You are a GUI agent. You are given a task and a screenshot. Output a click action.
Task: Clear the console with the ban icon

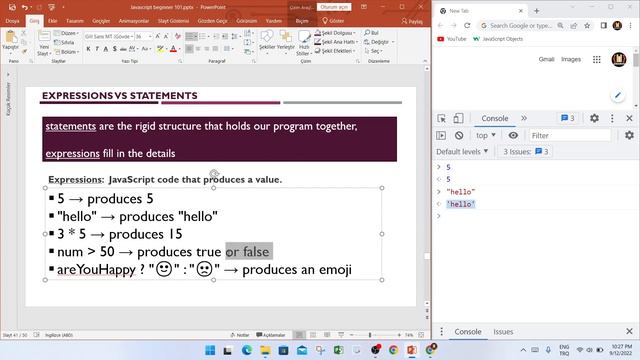click(x=459, y=136)
